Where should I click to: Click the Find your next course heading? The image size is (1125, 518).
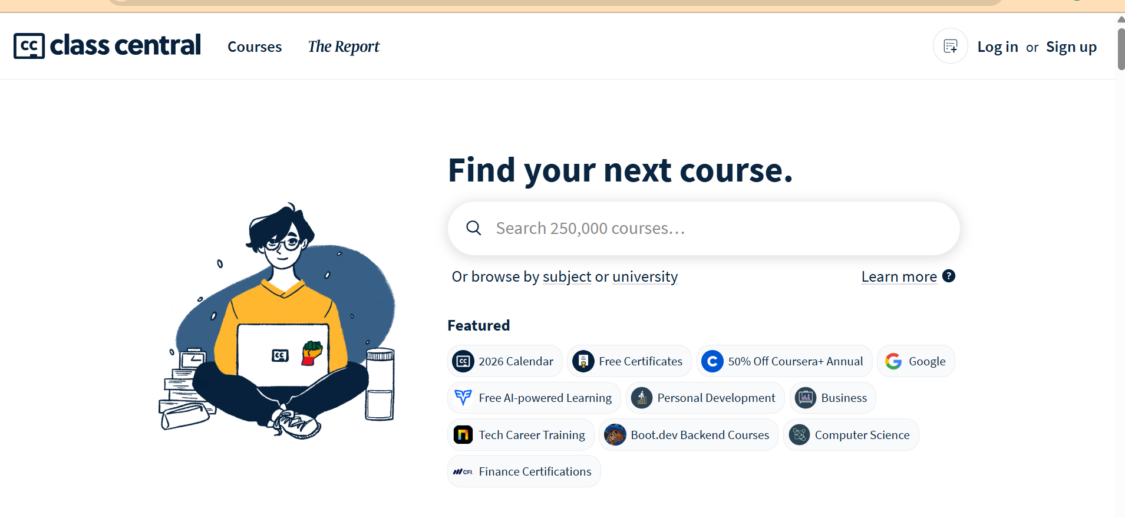[x=620, y=170]
